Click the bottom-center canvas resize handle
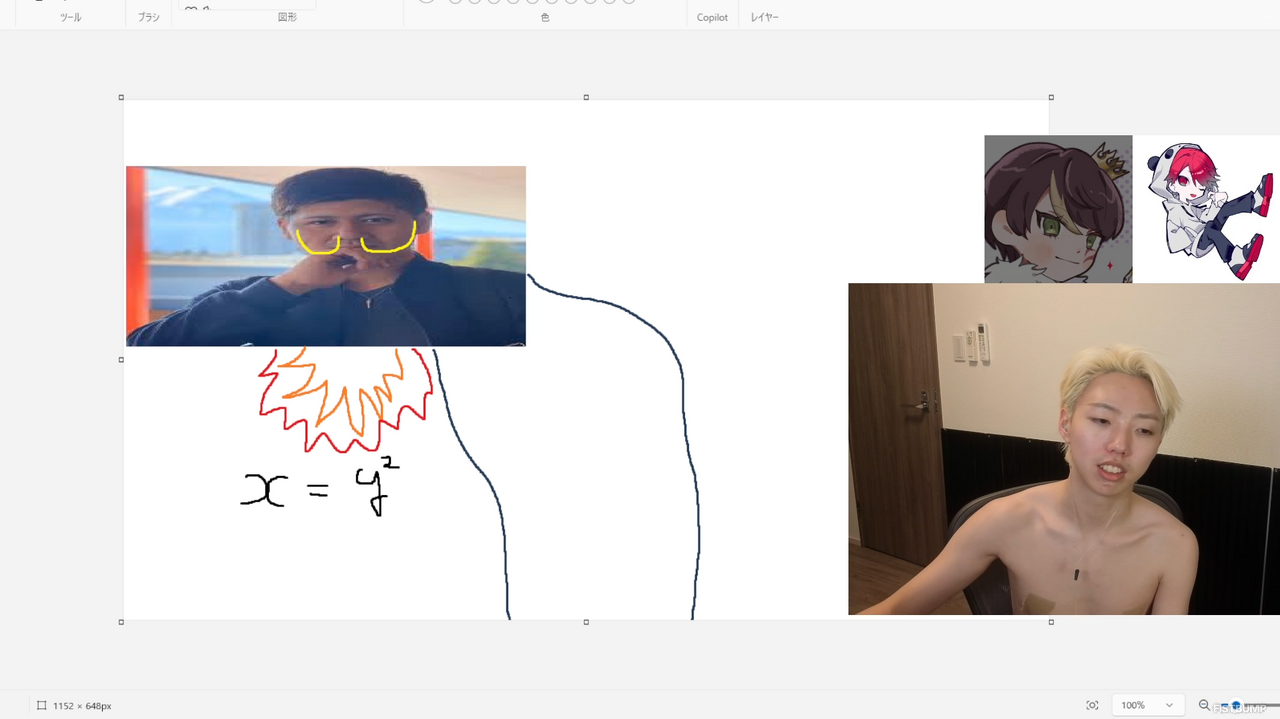This screenshot has height=719, width=1280. coord(586,622)
